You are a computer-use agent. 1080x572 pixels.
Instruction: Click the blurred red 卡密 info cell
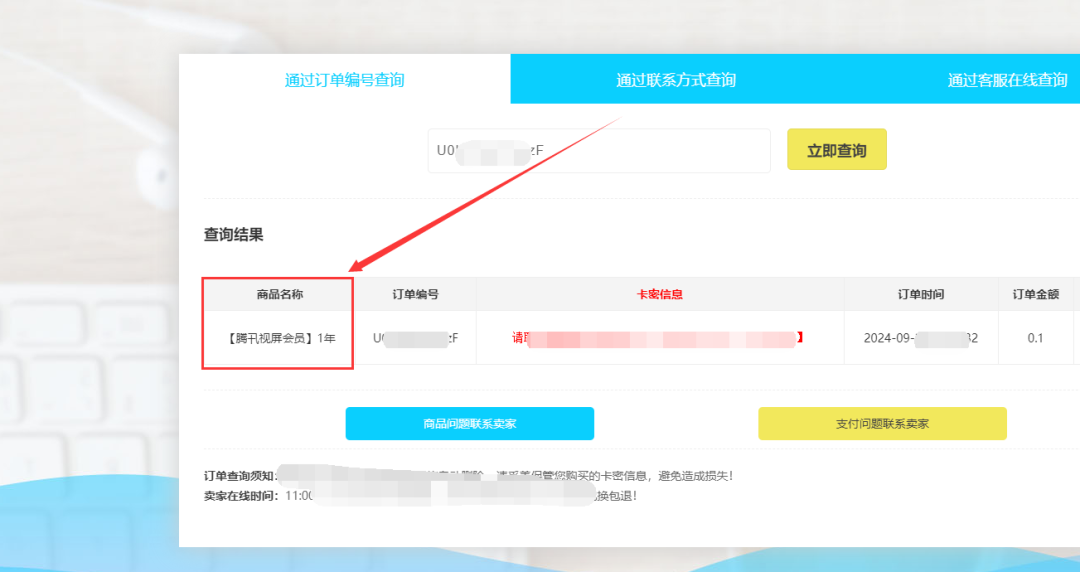click(660, 338)
